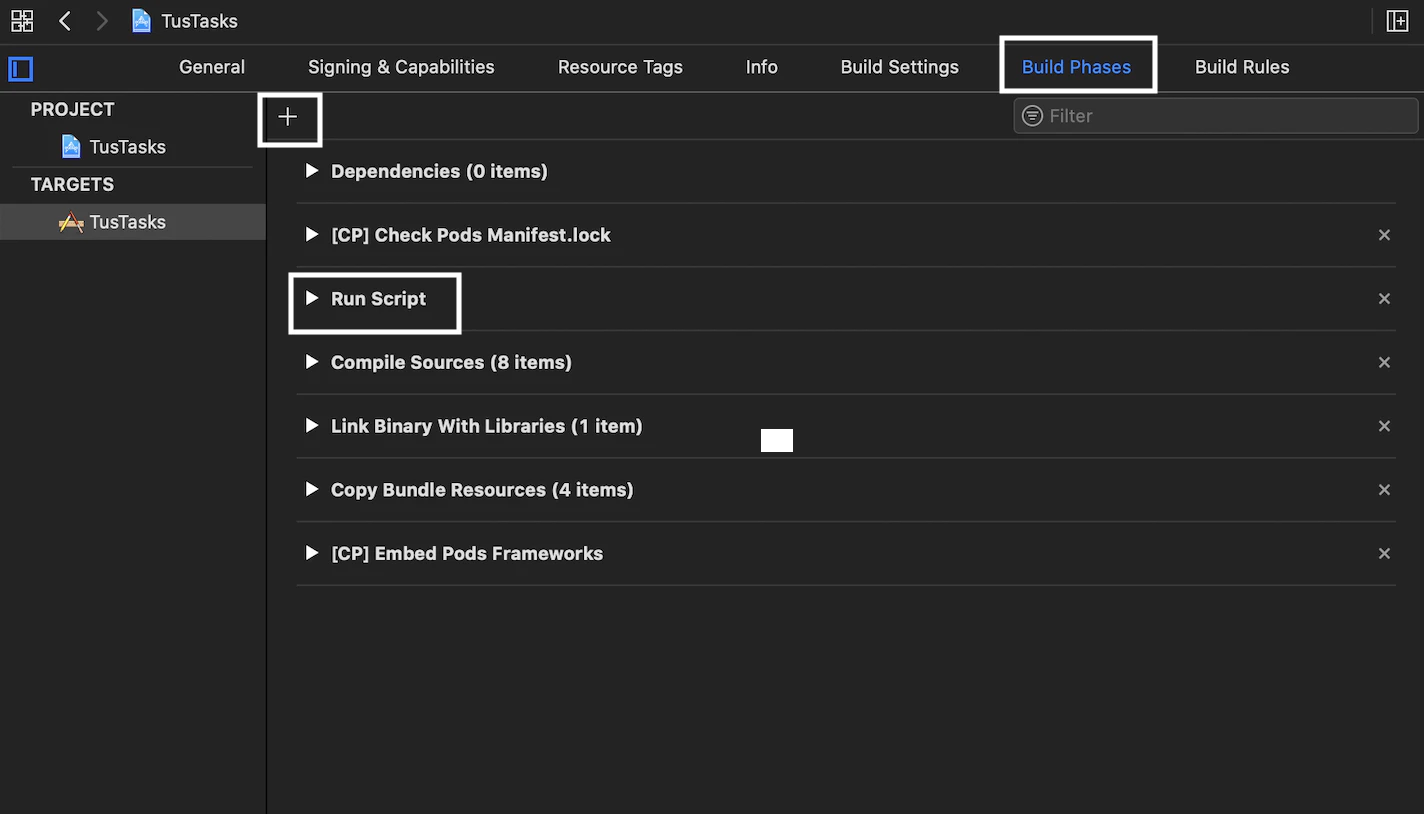The height and width of the screenshot is (814, 1424).
Task: Go back with the left chevron
Action: click(65, 21)
